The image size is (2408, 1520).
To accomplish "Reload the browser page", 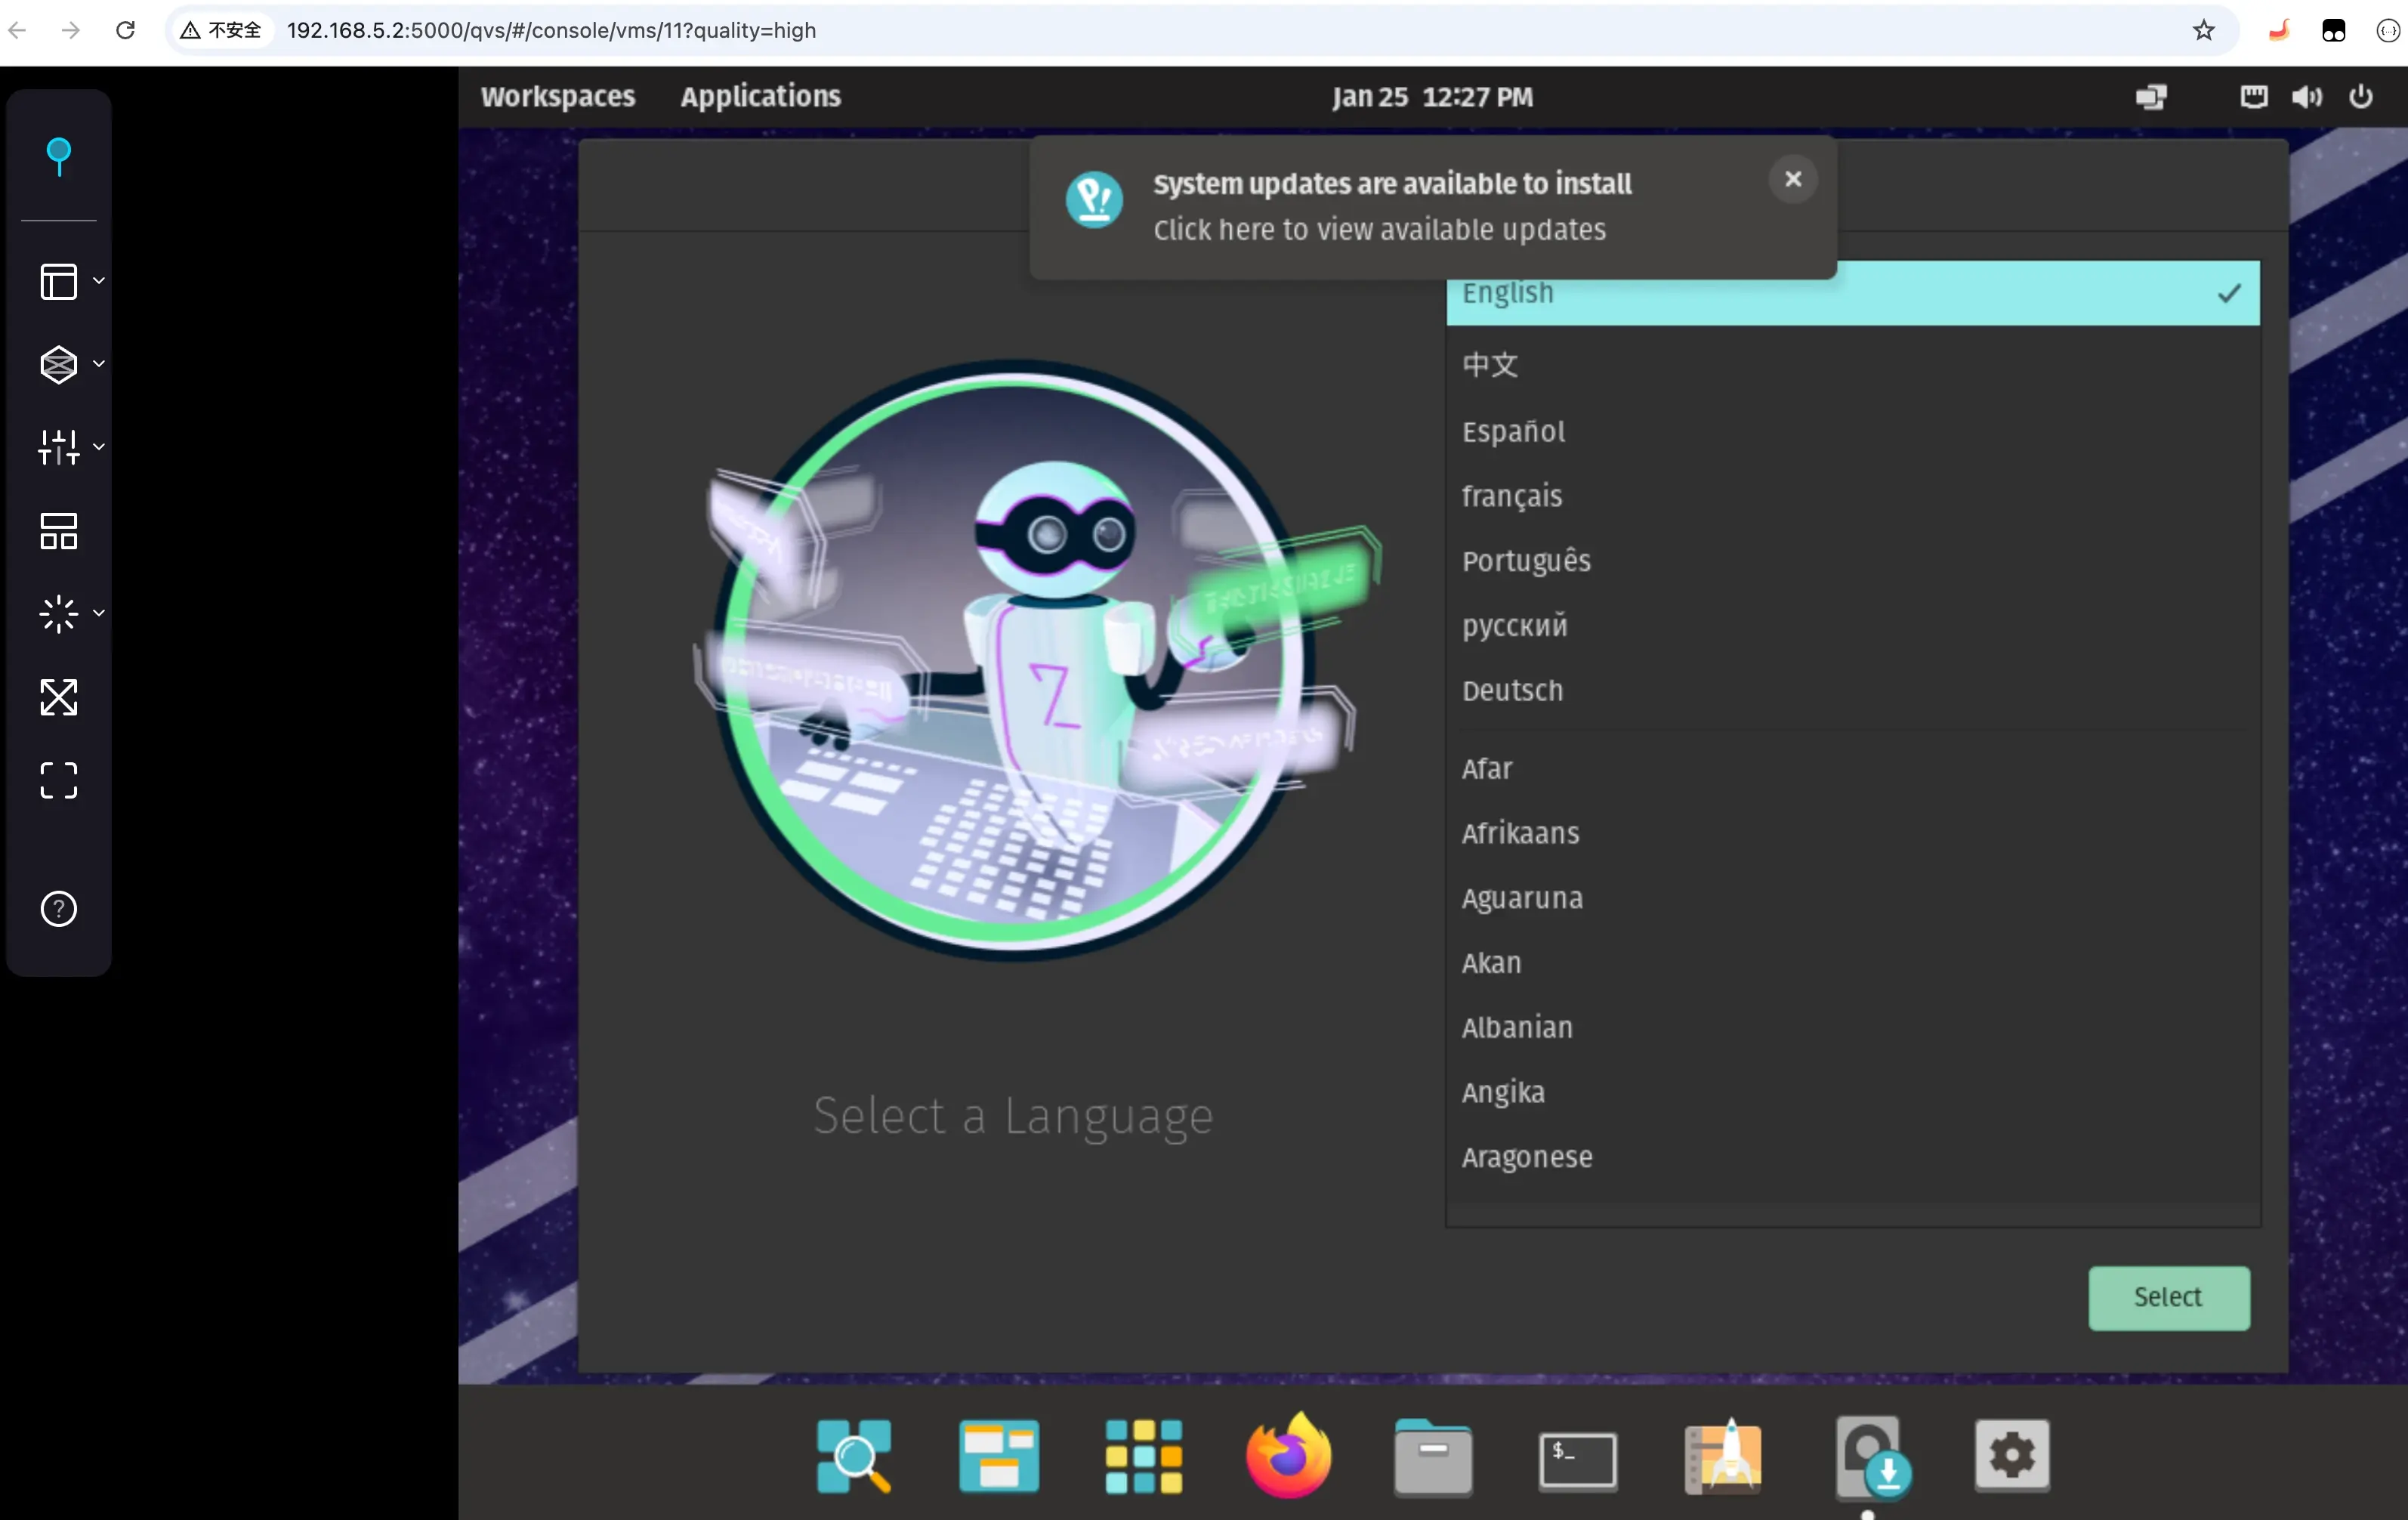I will 125,30.
